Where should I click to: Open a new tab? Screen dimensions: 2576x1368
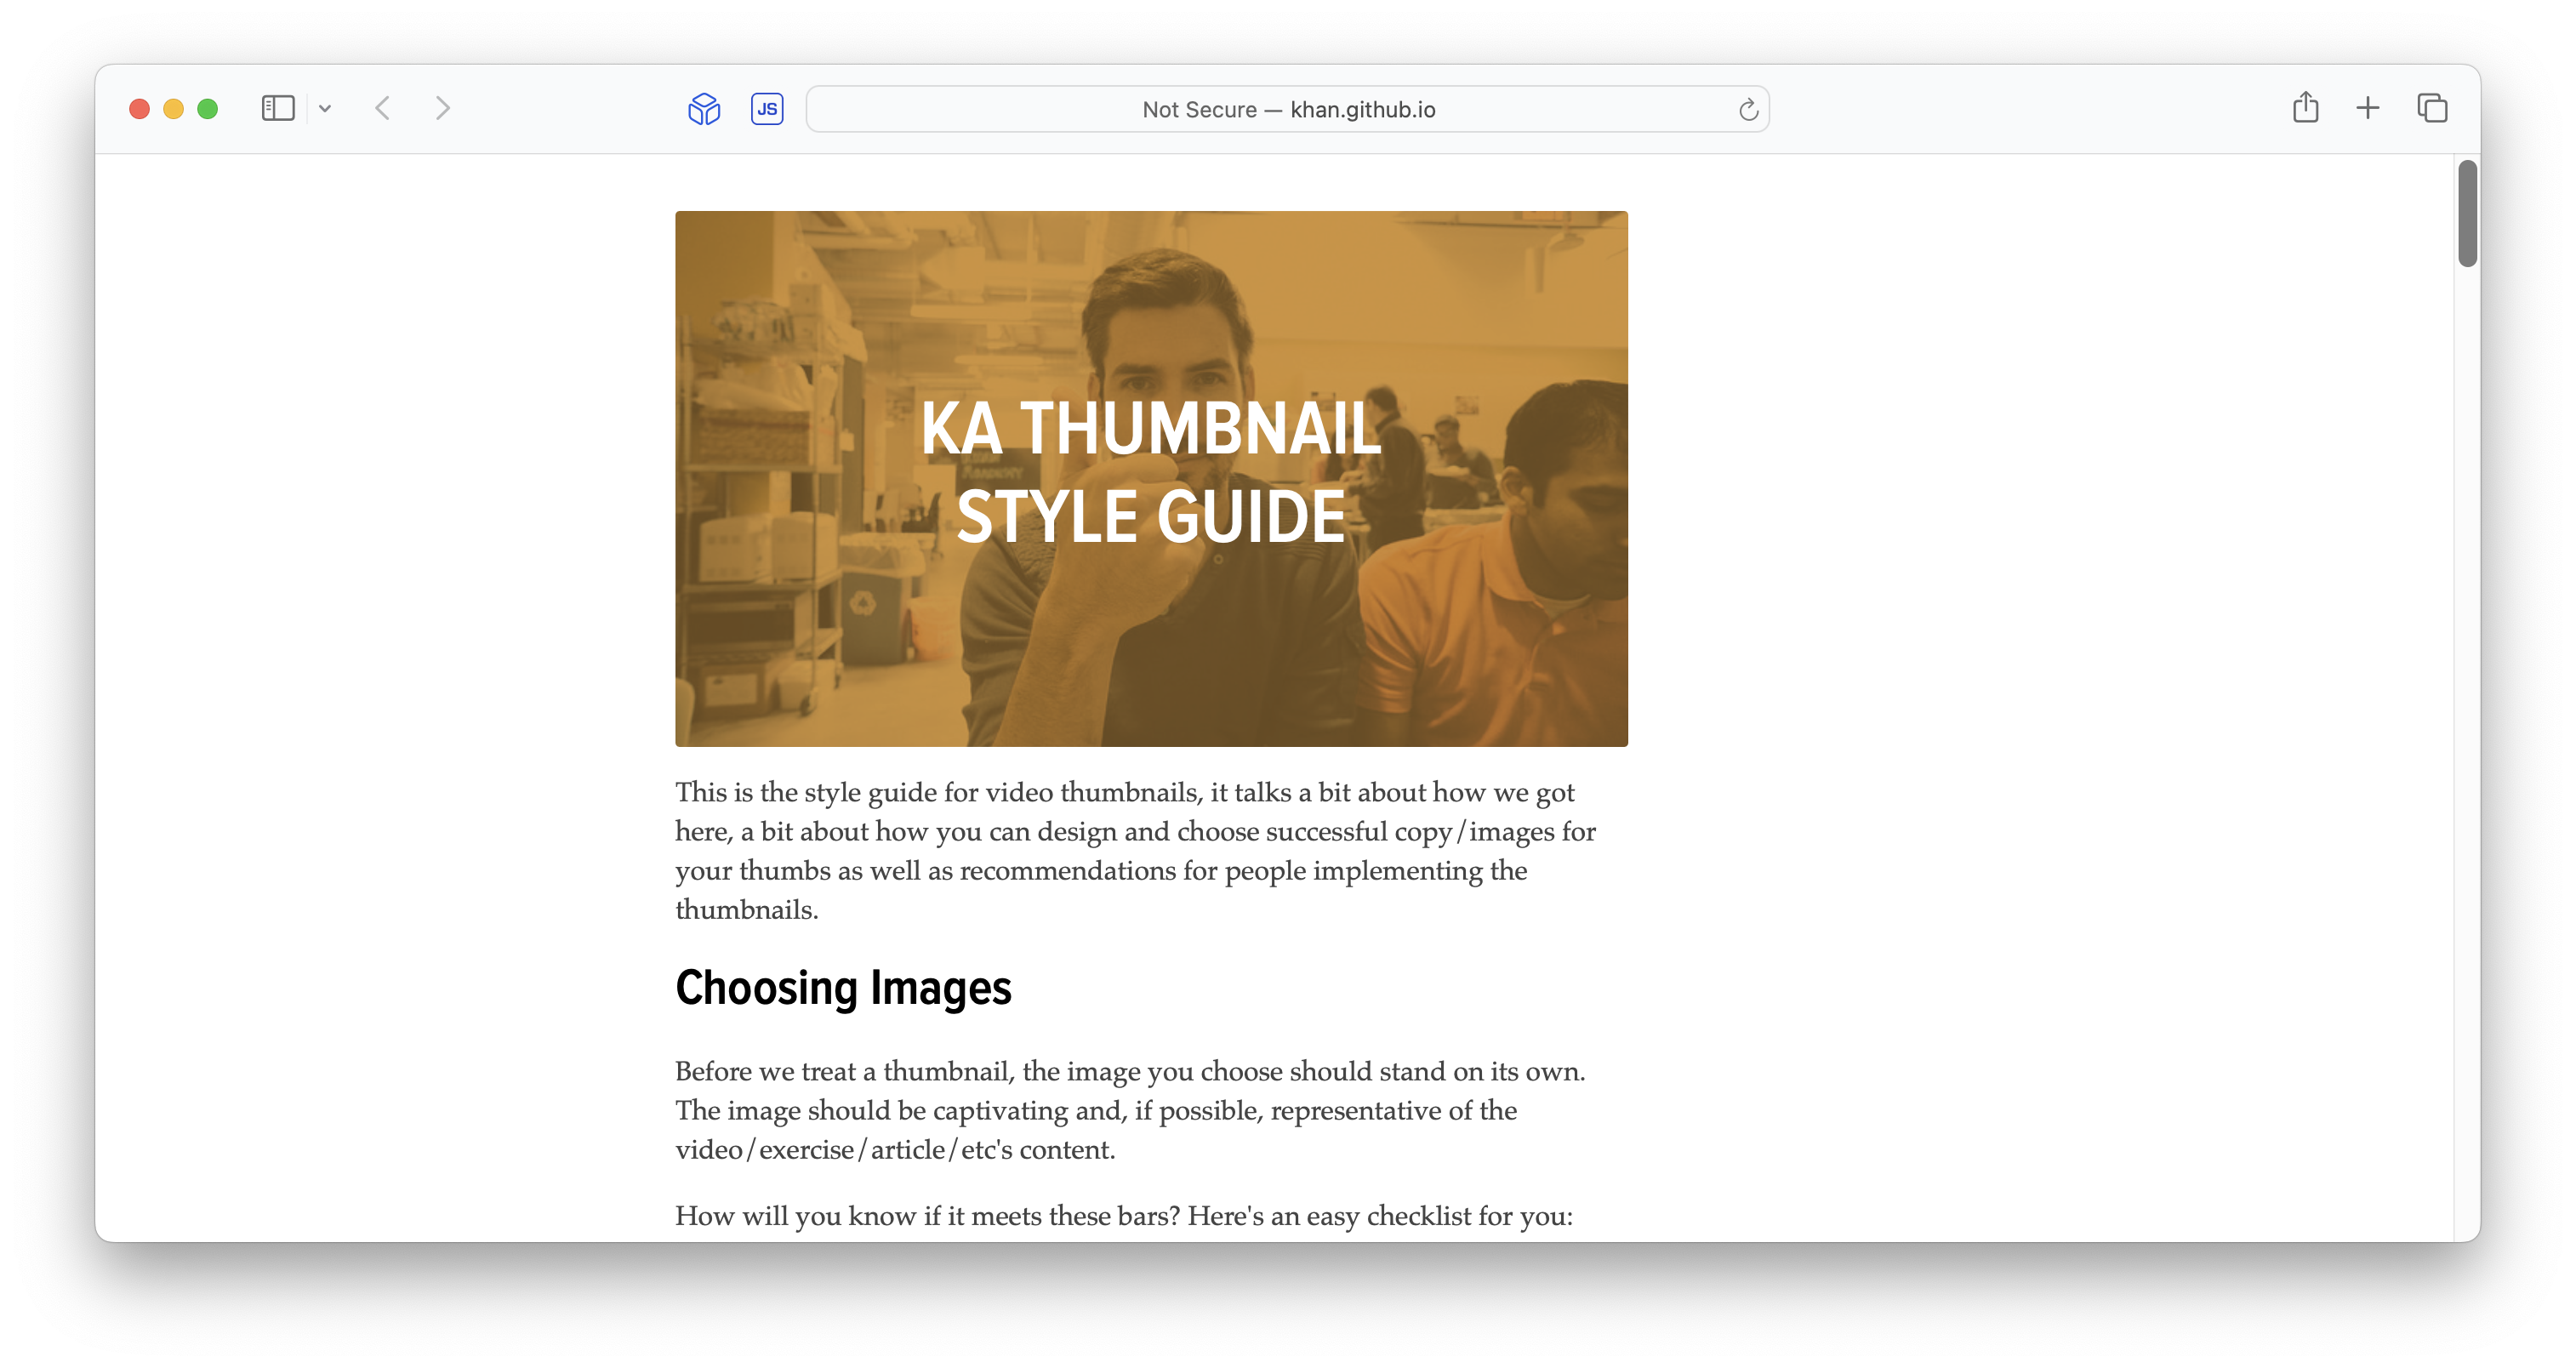coord(2367,107)
